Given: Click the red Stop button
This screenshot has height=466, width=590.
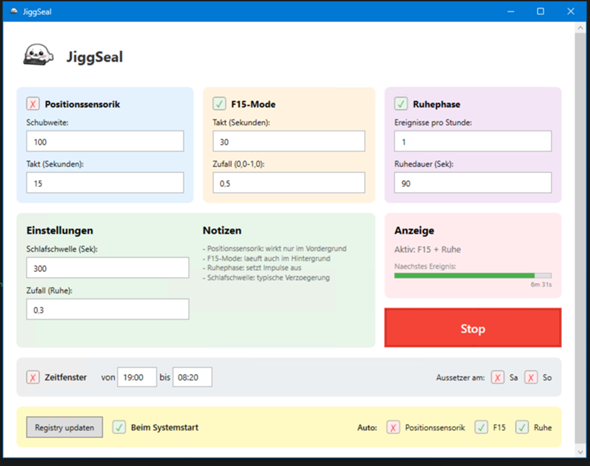Looking at the screenshot, I should point(473,327).
